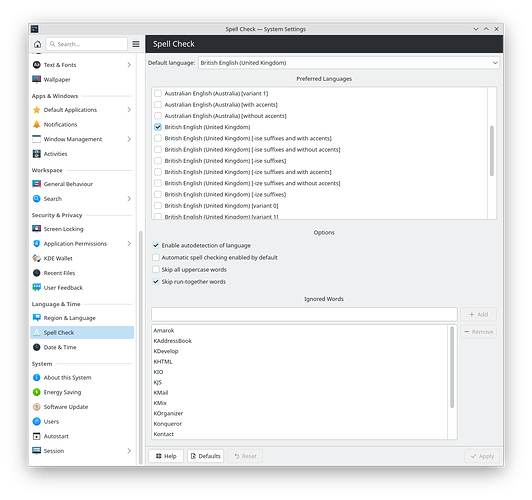Image resolution: width=532 pixels, height=500 pixels.
Task: Focus the sidebar Search field
Action: (87, 44)
